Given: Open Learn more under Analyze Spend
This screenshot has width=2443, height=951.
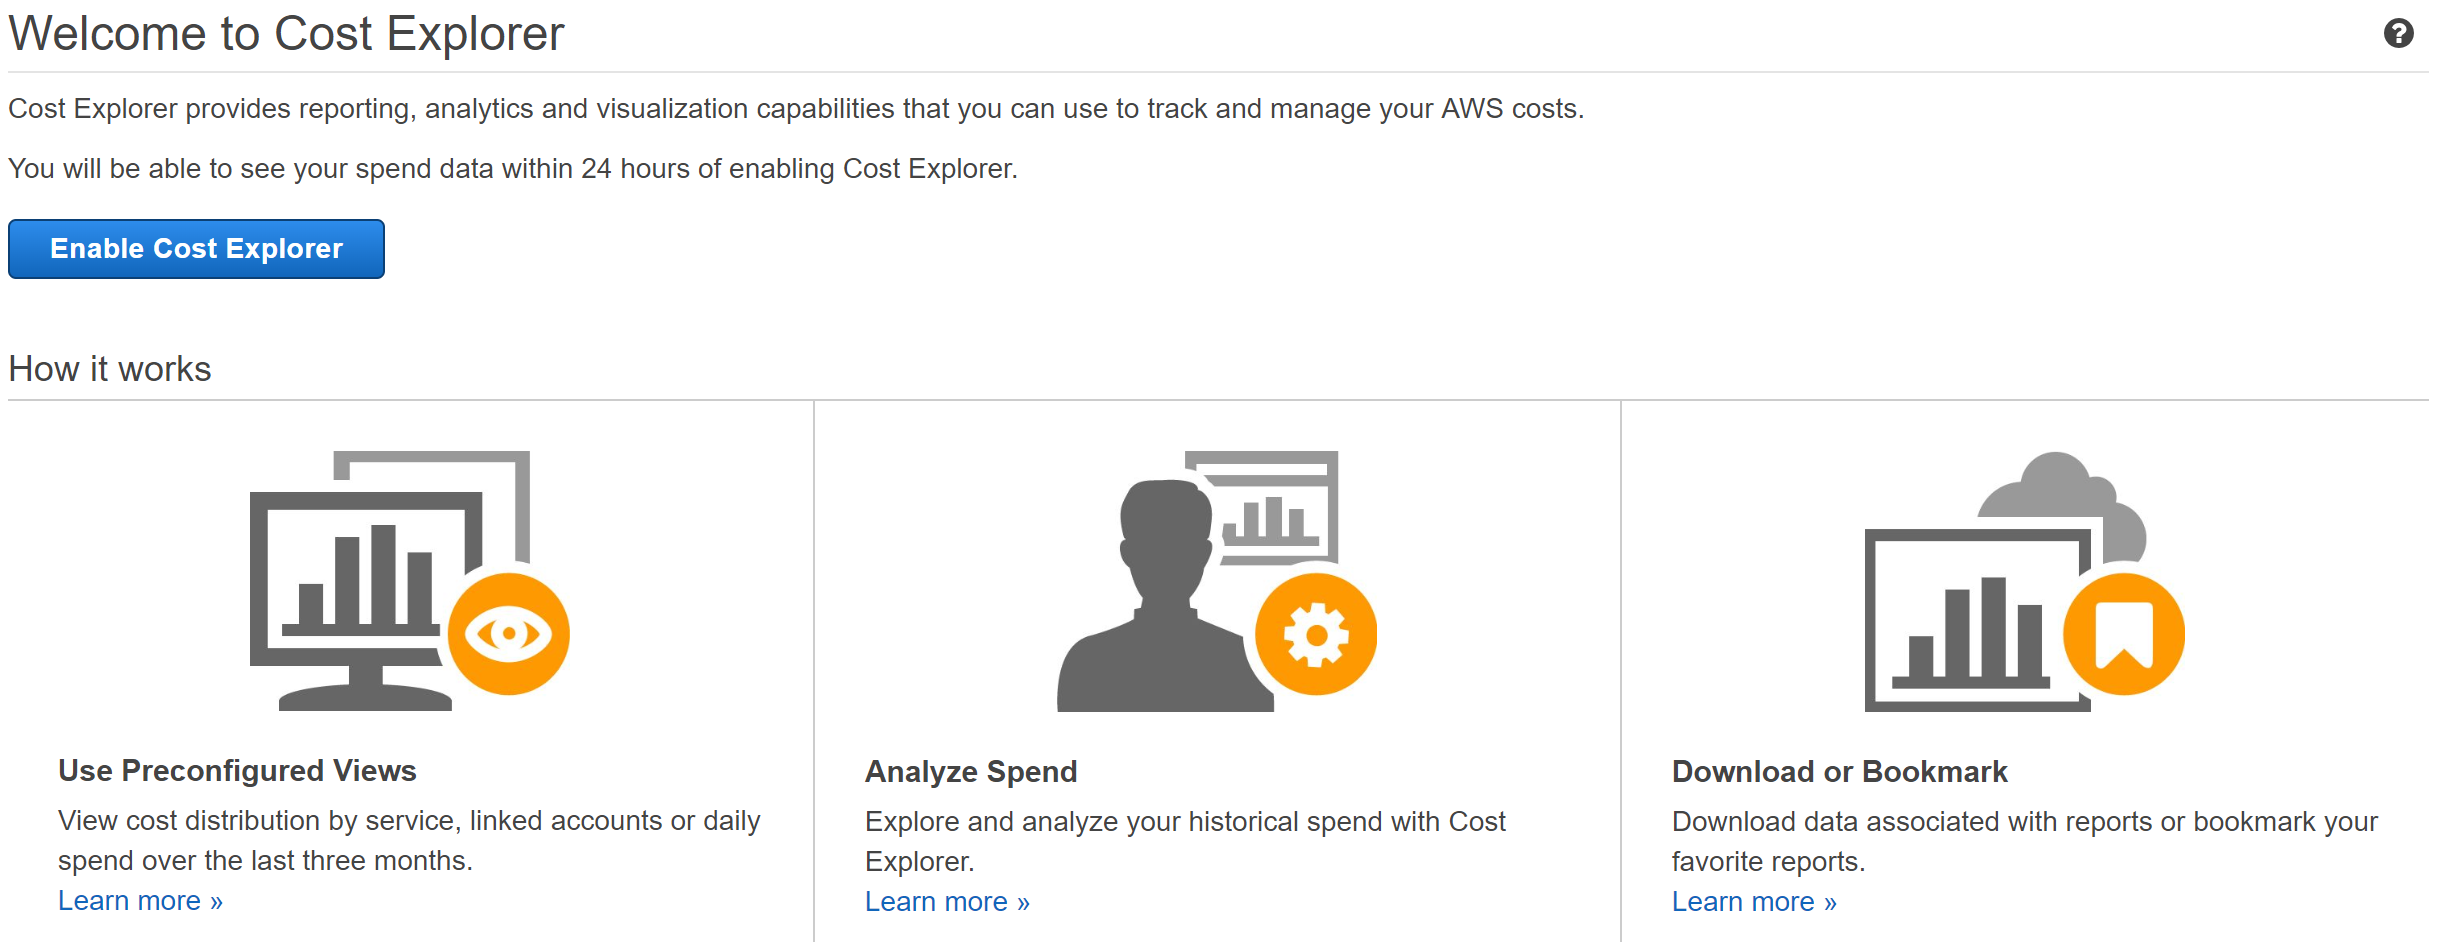Looking at the screenshot, I should click(x=947, y=902).
